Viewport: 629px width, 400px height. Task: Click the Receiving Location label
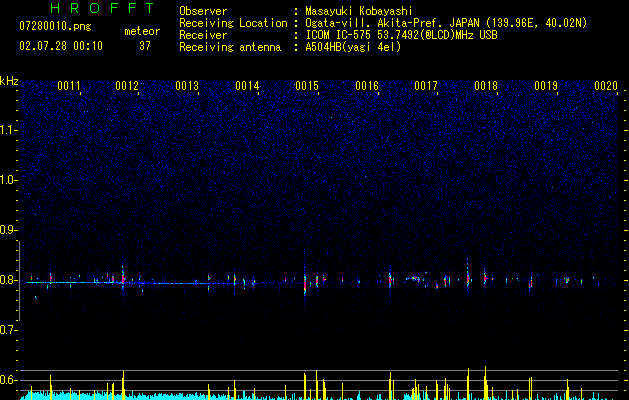pyautogui.click(x=233, y=23)
